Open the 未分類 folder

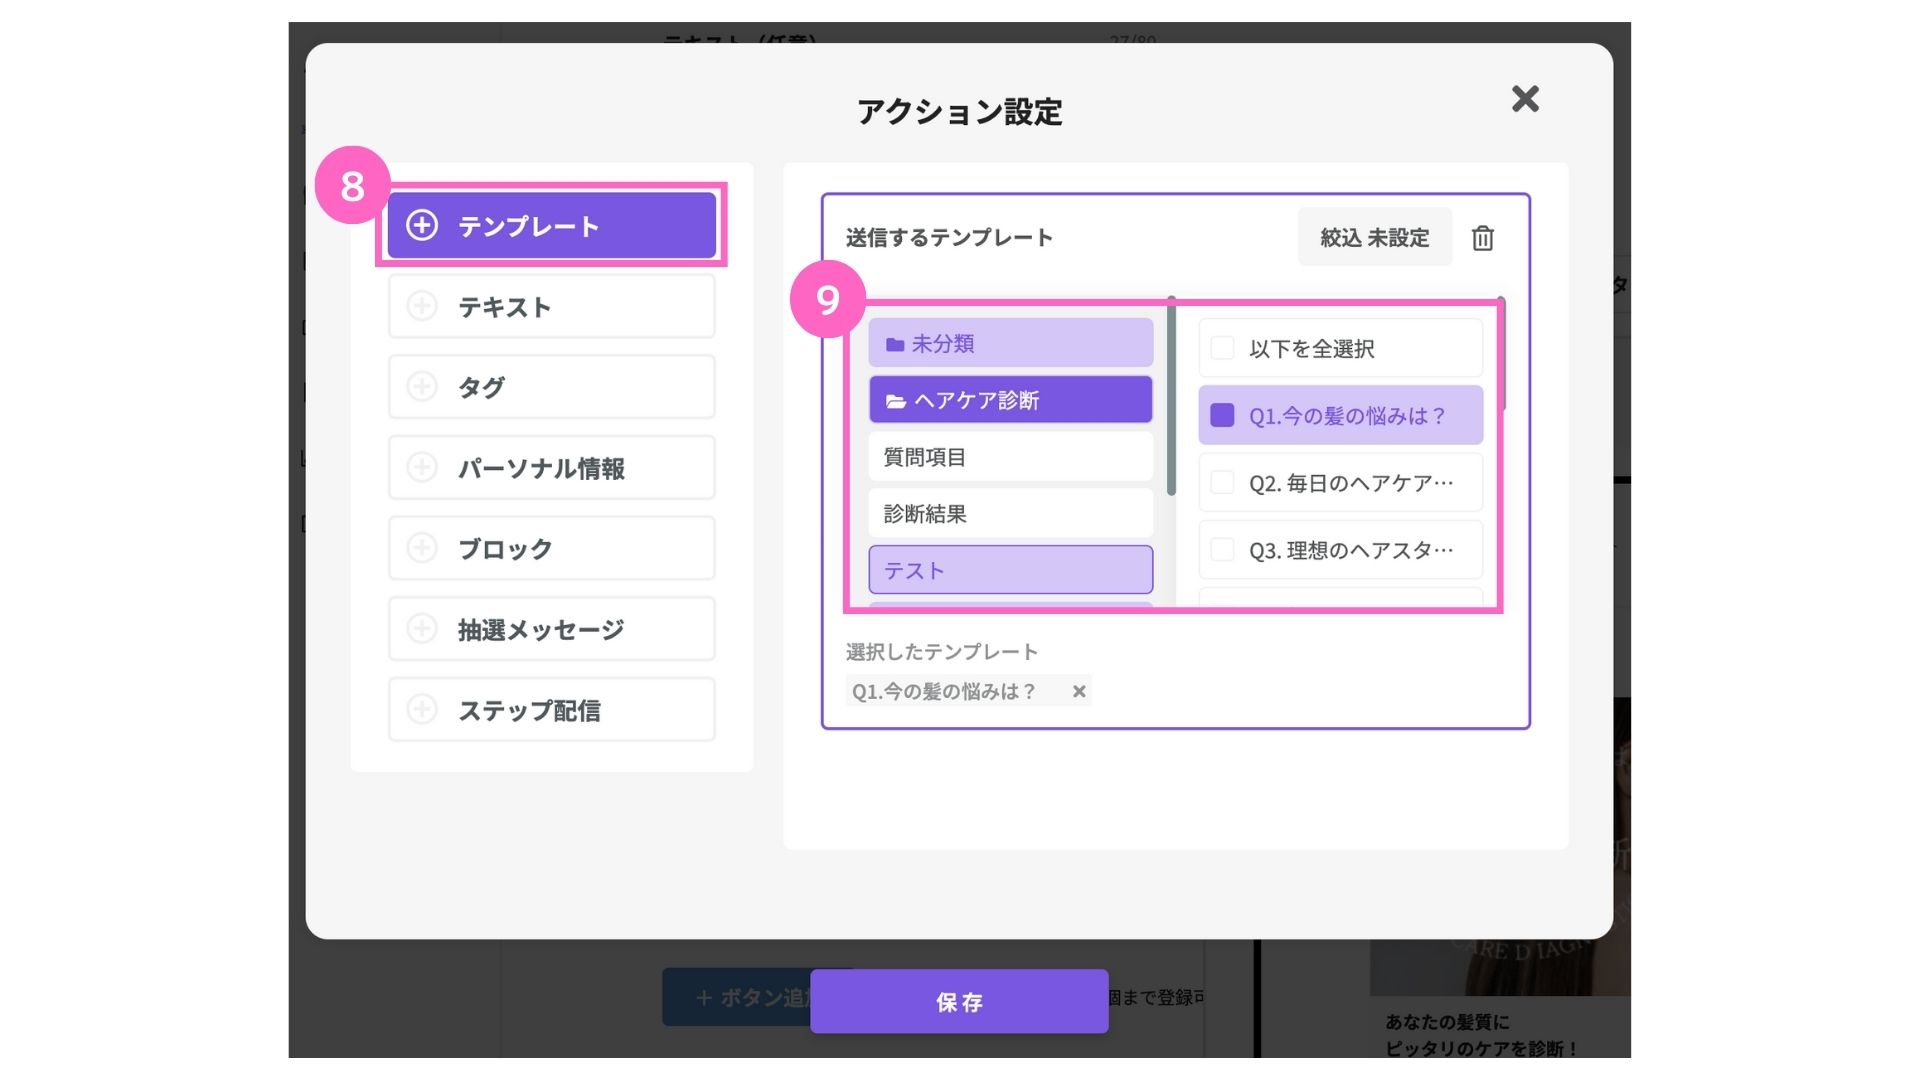tap(1011, 343)
